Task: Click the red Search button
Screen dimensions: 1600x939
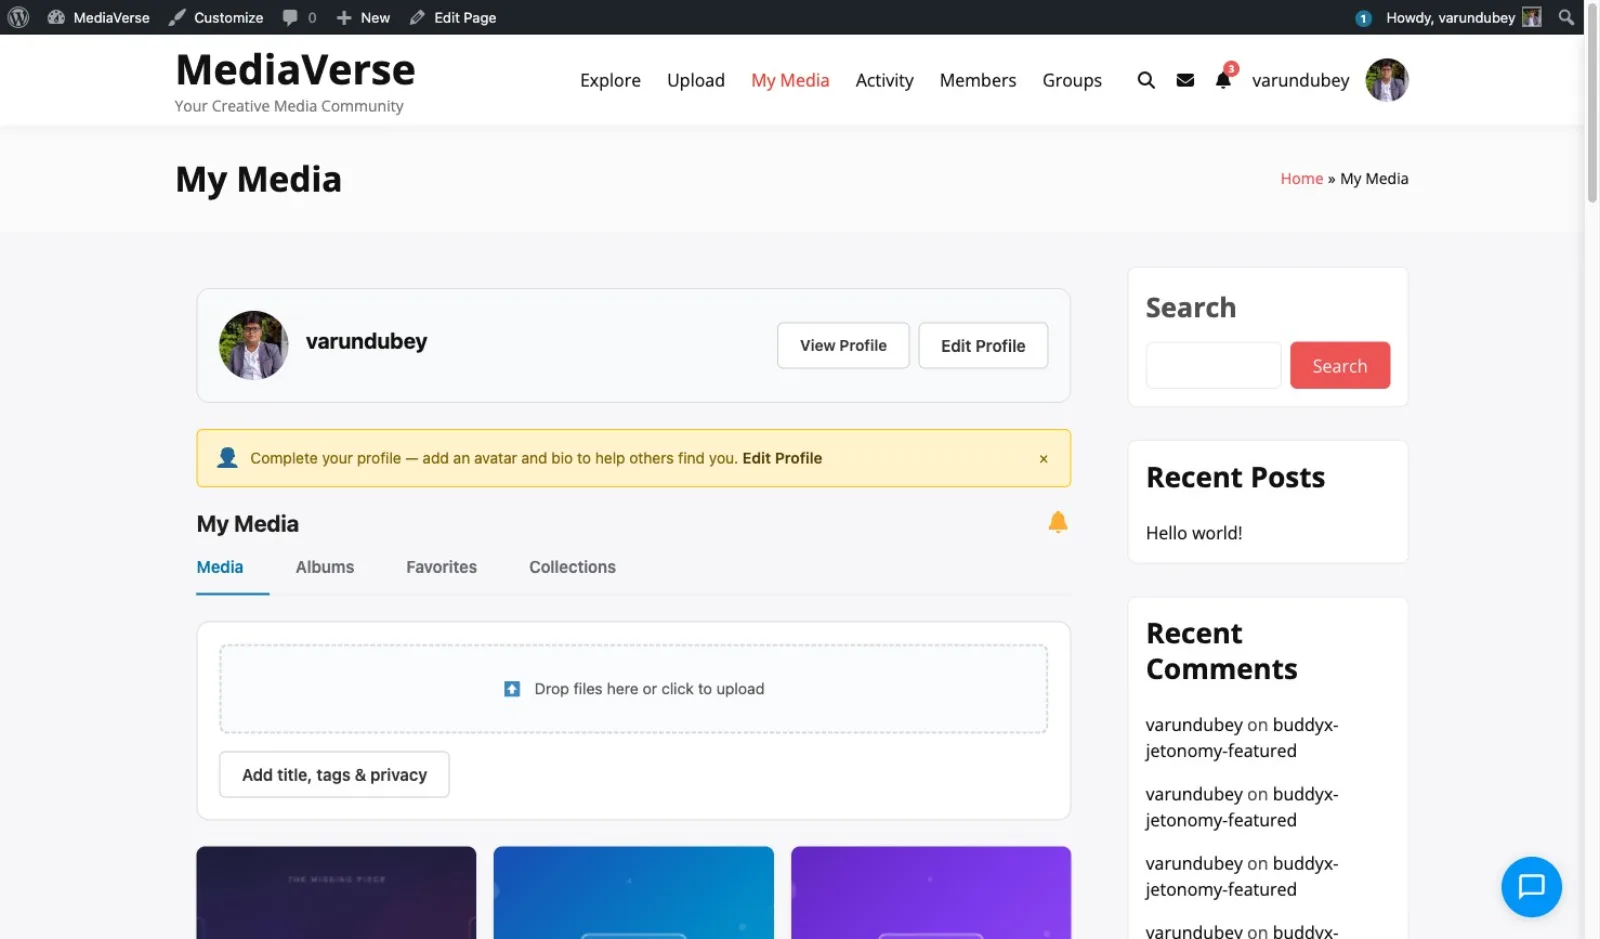Action: (1340, 365)
